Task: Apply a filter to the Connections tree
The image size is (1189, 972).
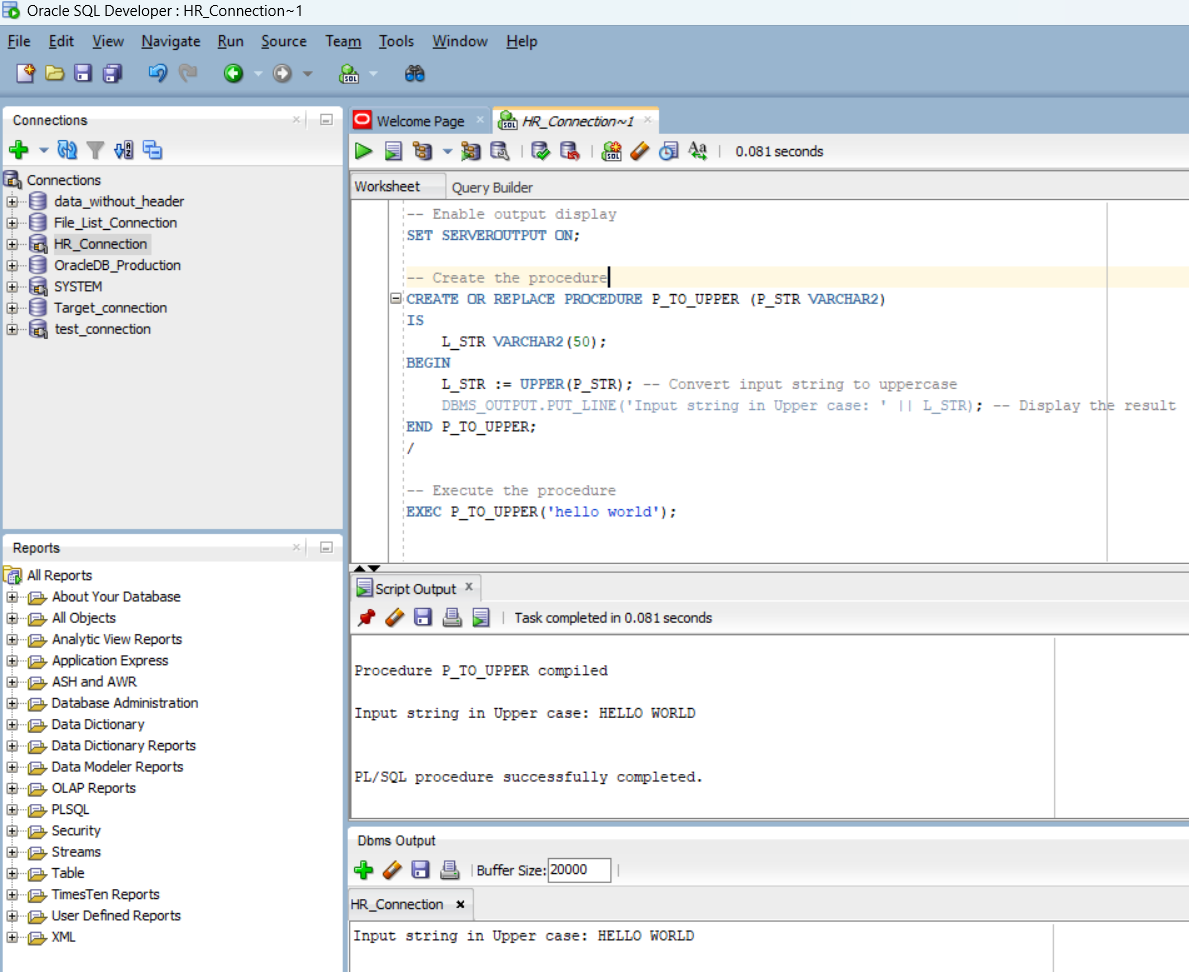Action: click(94, 149)
